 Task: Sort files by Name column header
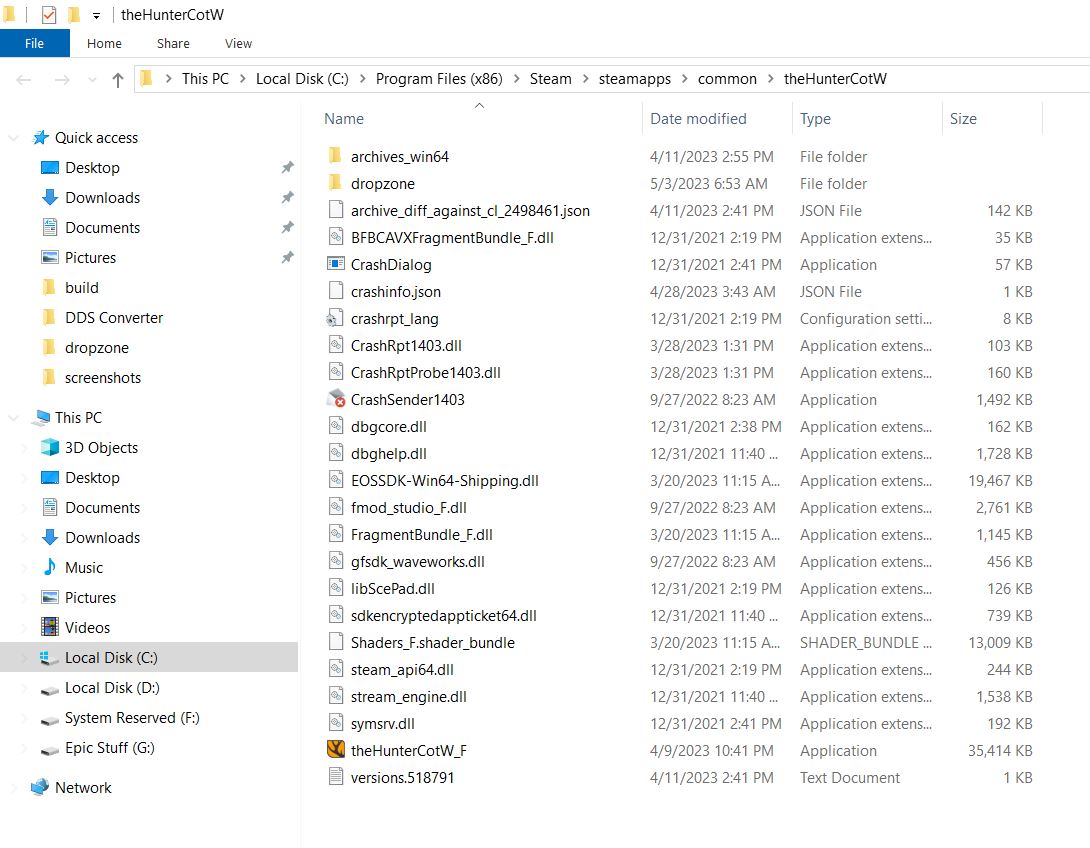coord(480,118)
